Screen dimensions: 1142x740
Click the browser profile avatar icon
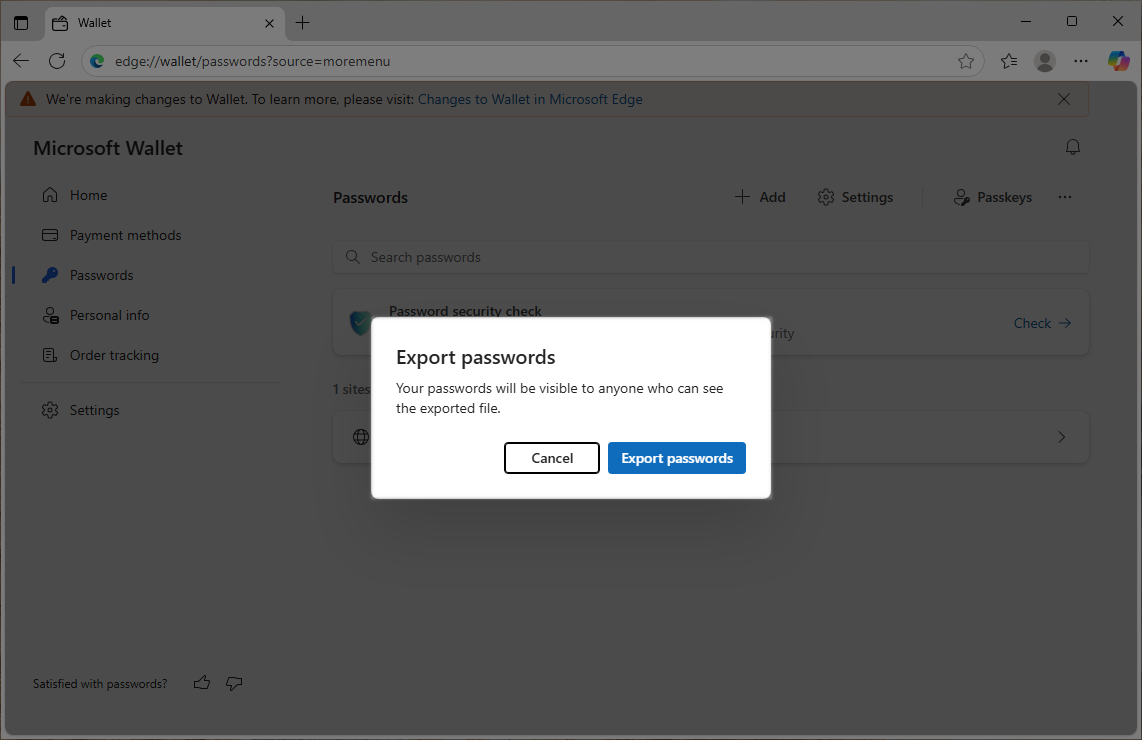(1045, 61)
